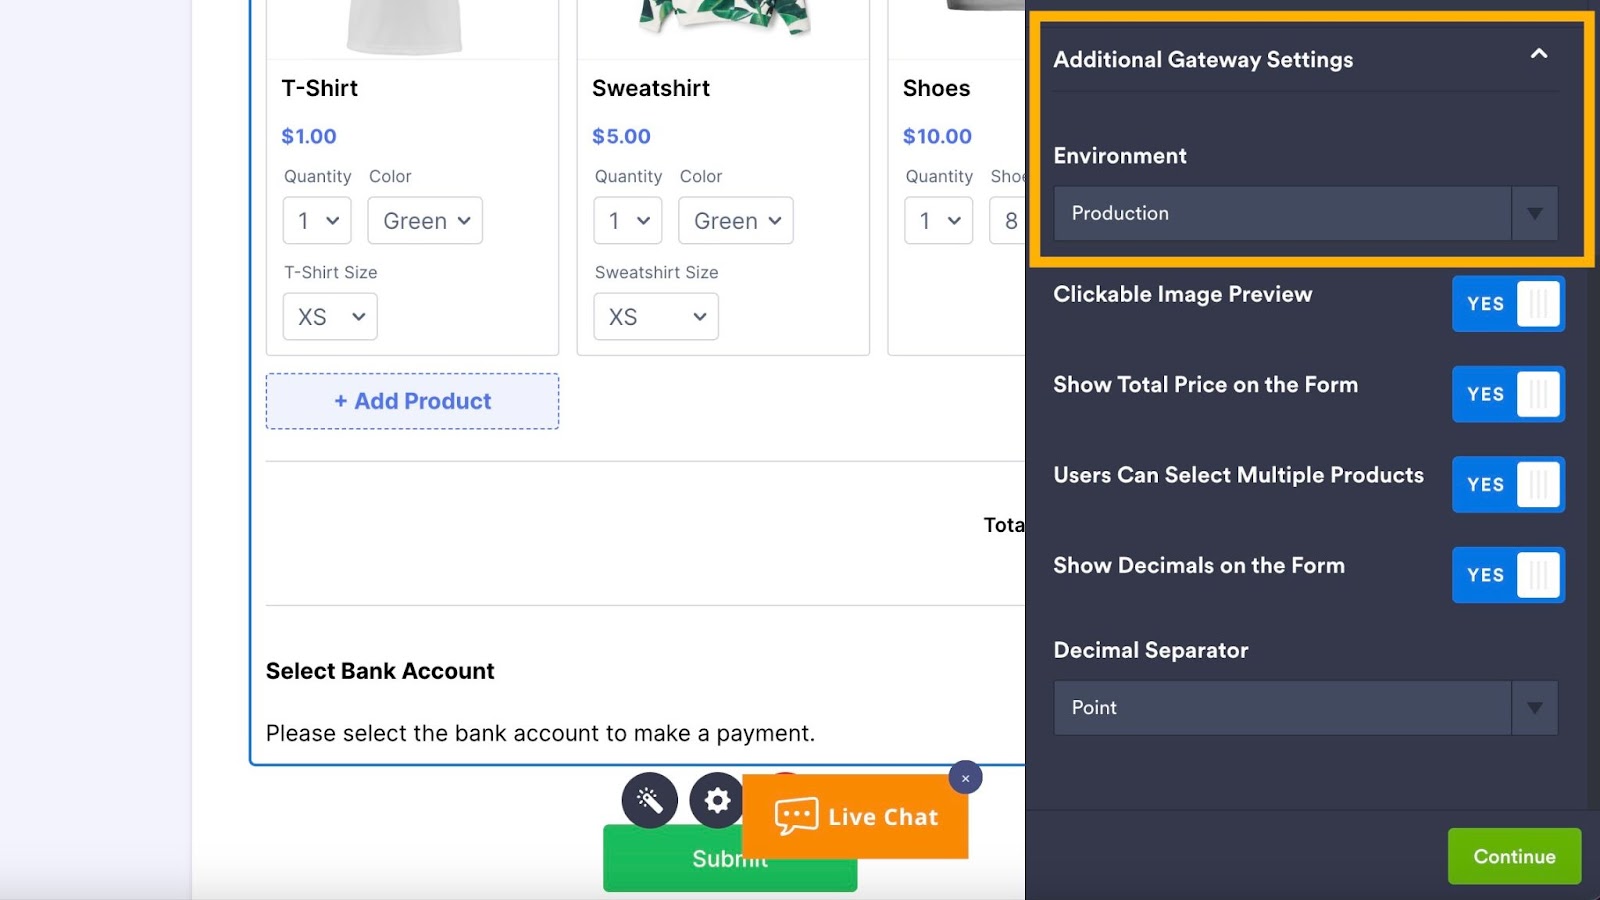Viewport: 1600px width, 900px height.
Task: Open the gear settings icon
Action: pos(717,800)
